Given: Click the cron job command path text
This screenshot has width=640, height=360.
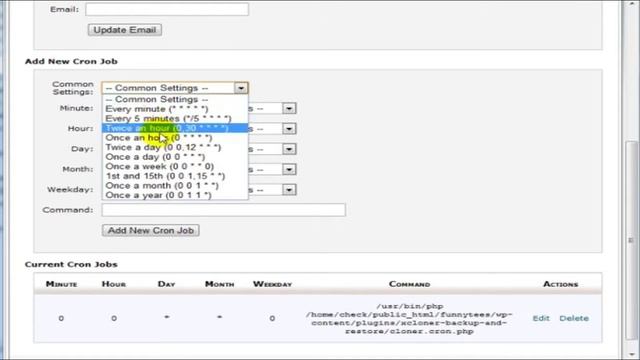Looking at the screenshot, I should click(409, 318).
